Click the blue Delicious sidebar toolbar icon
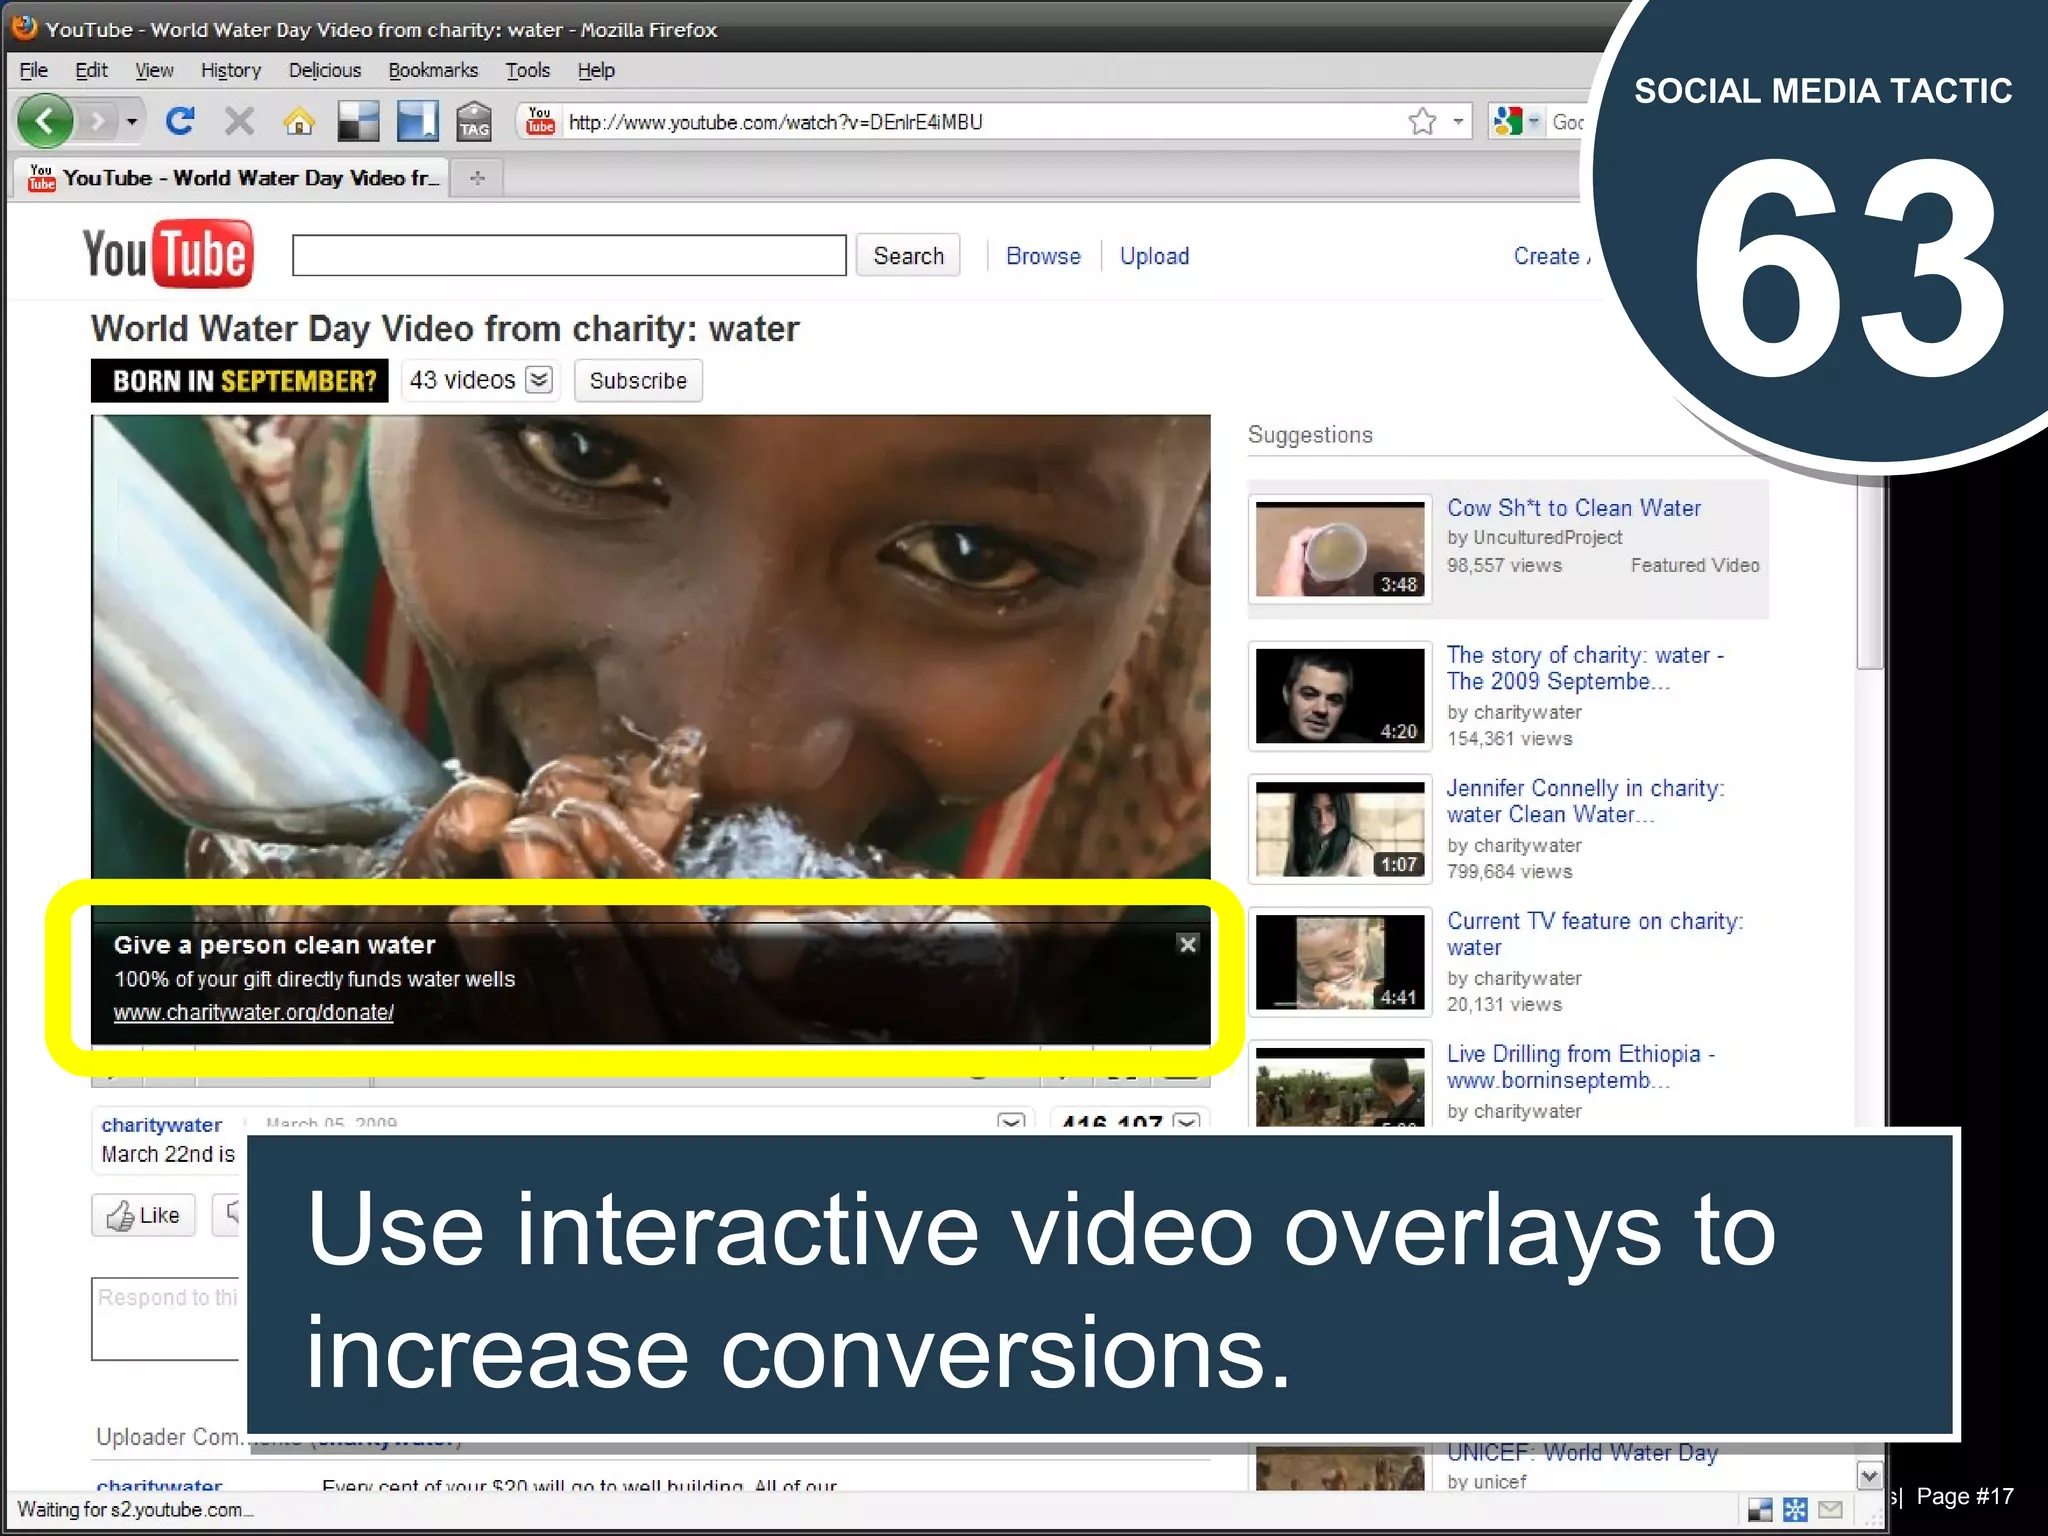2048x1536 pixels. coord(417,122)
